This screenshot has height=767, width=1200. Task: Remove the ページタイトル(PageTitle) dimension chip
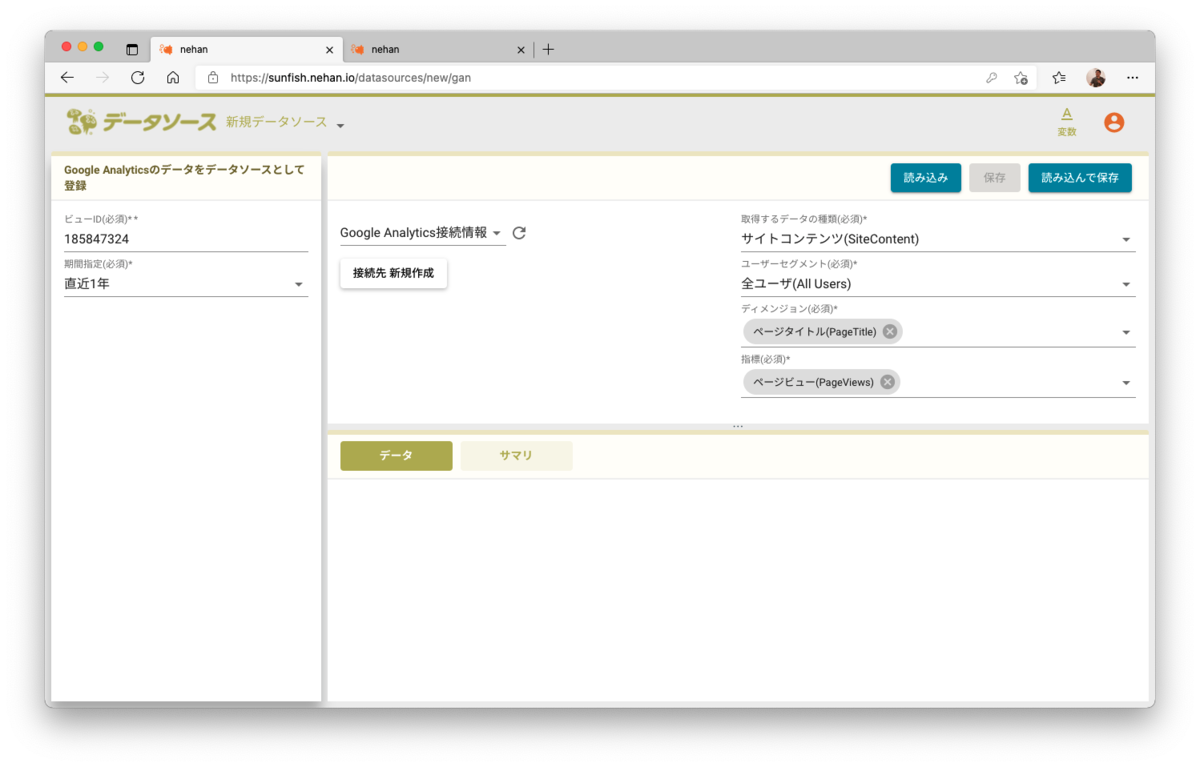pyautogui.click(x=889, y=331)
